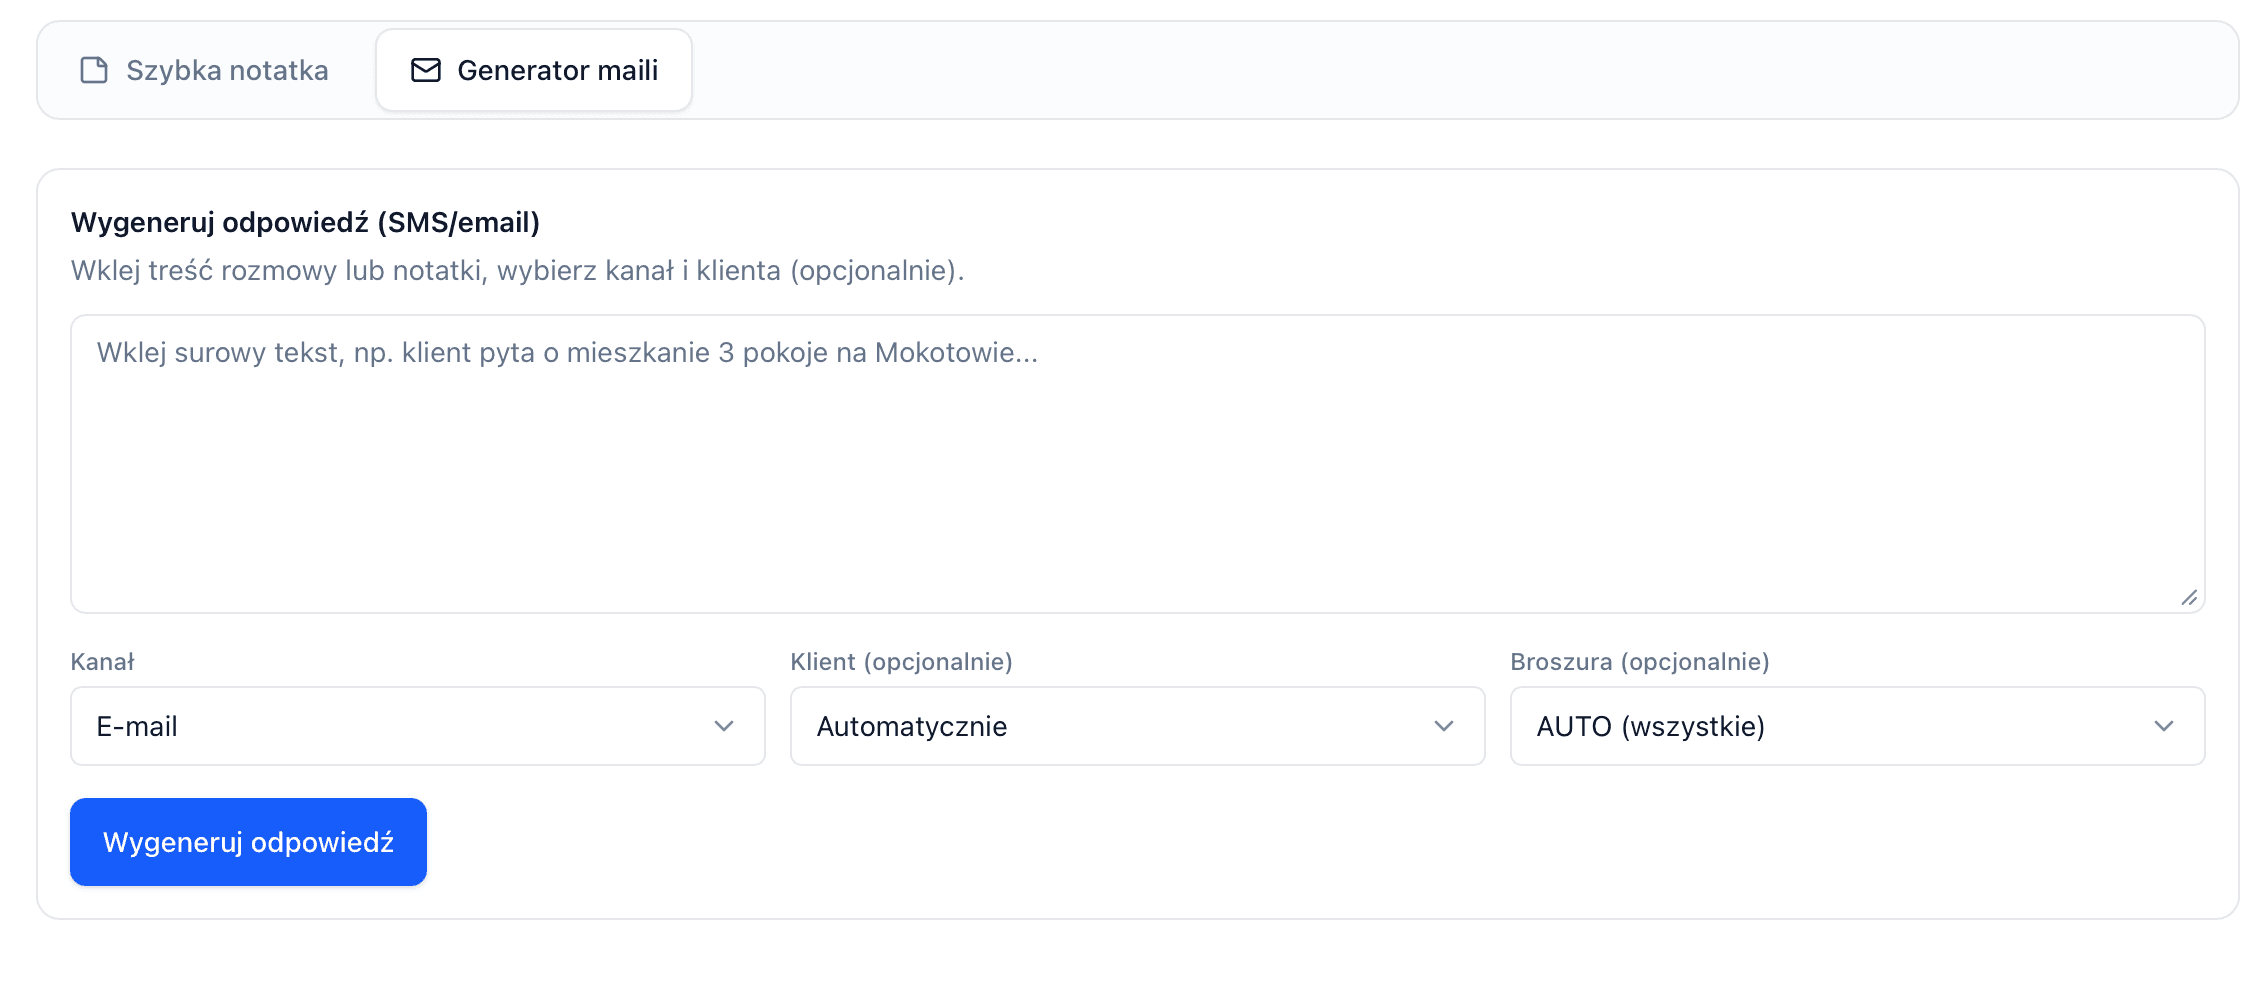This screenshot has width=2268, height=984.
Task: Switch to the Szybka notatka tab
Action: [204, 70]
